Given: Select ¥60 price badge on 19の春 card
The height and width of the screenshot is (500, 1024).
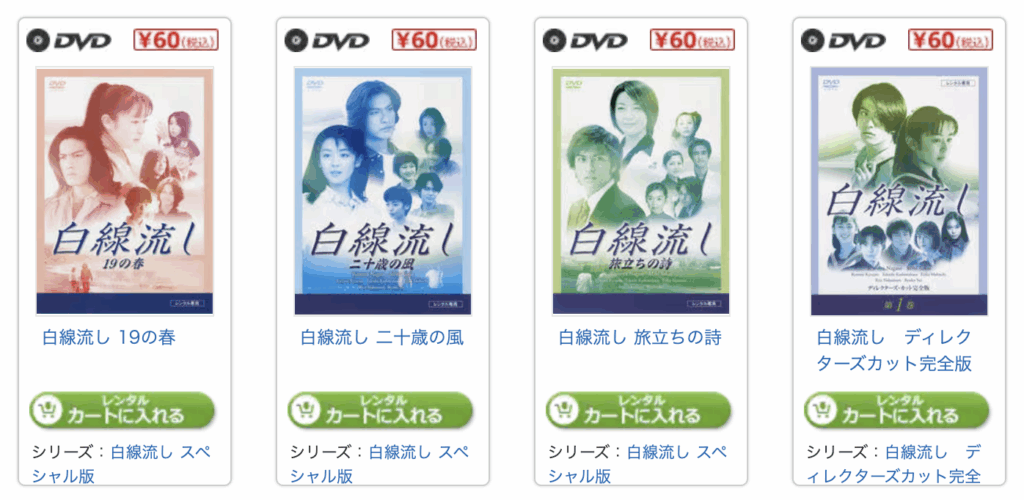Looking at the screenshot, I should [x=176, y=40].
